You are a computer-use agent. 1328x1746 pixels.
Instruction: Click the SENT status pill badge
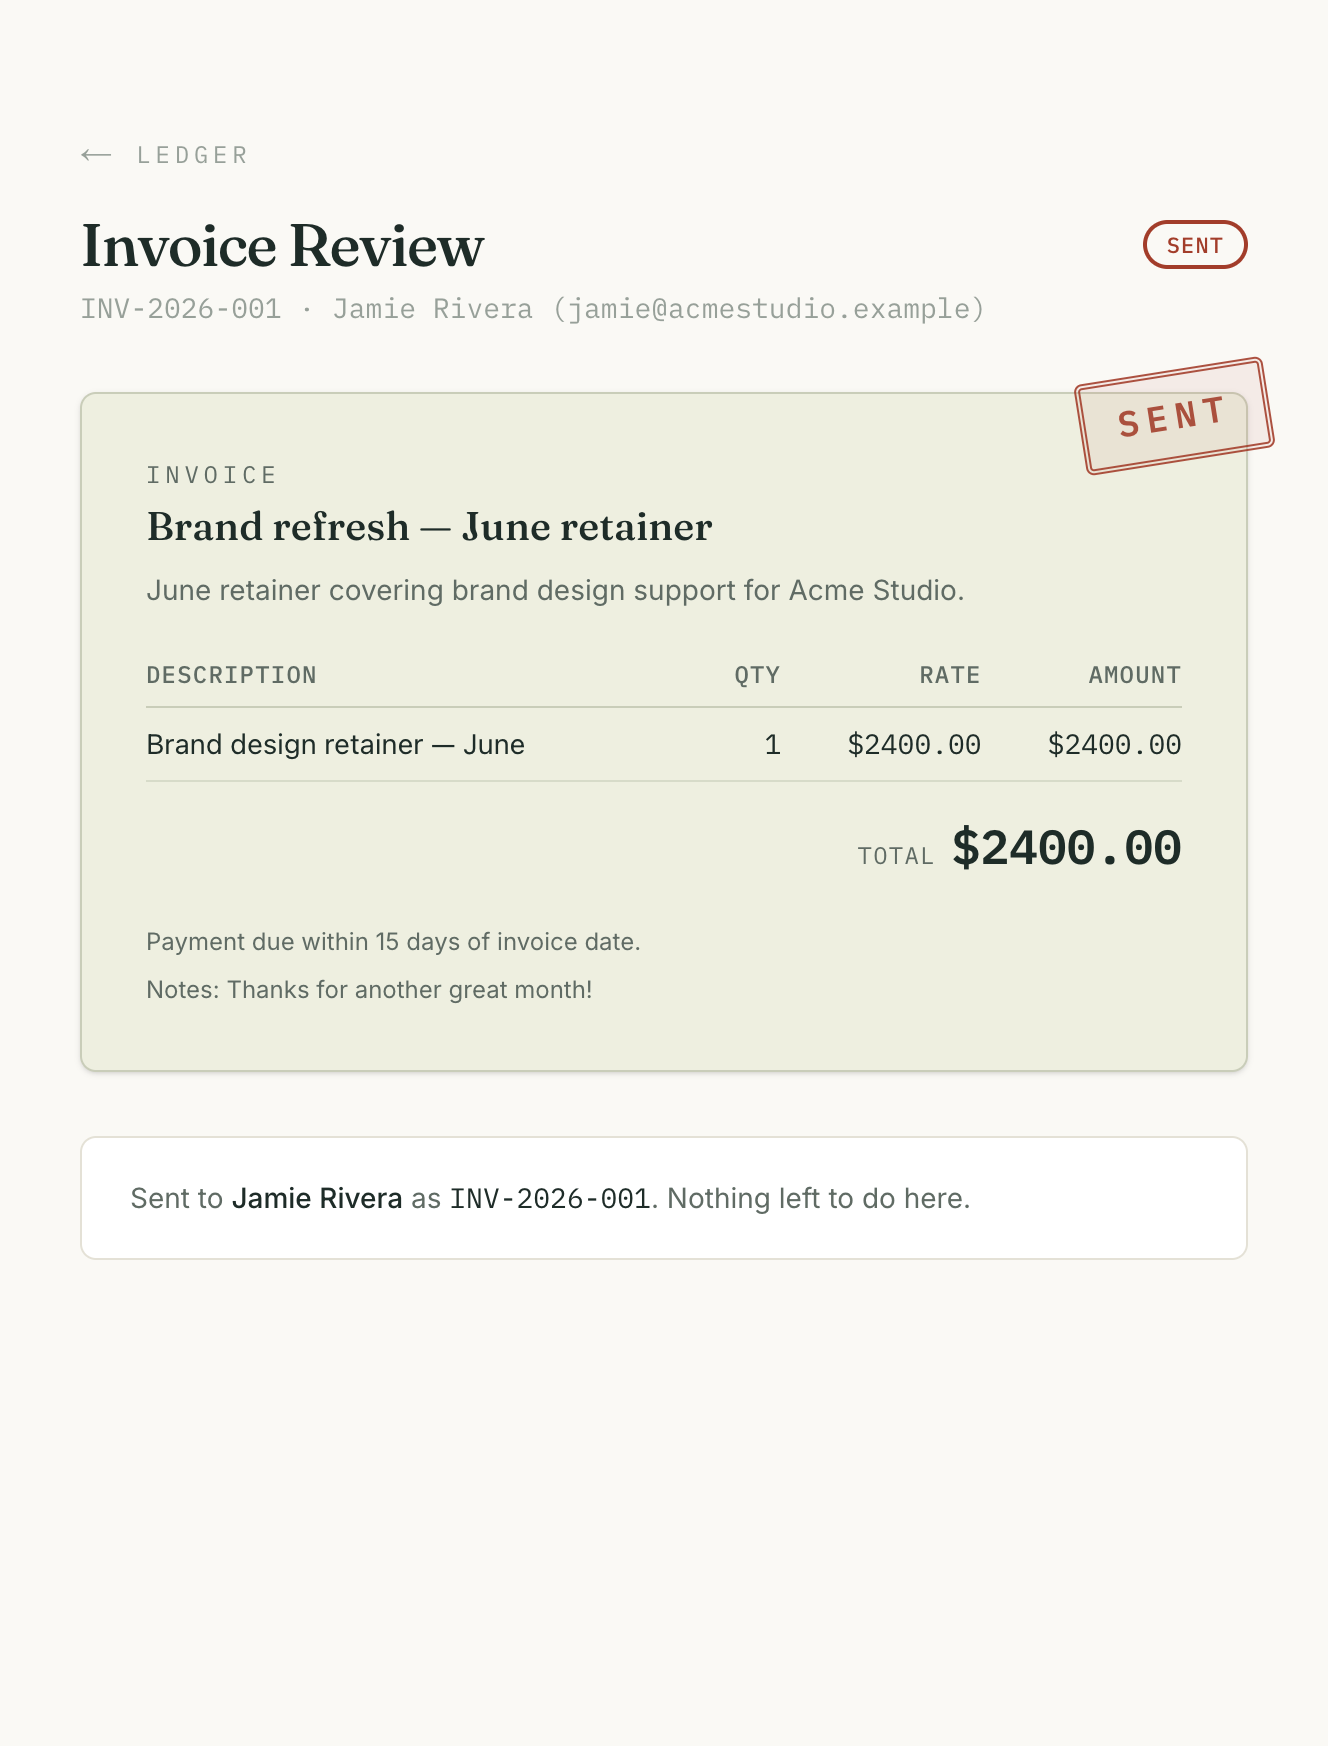point(1195,245)
